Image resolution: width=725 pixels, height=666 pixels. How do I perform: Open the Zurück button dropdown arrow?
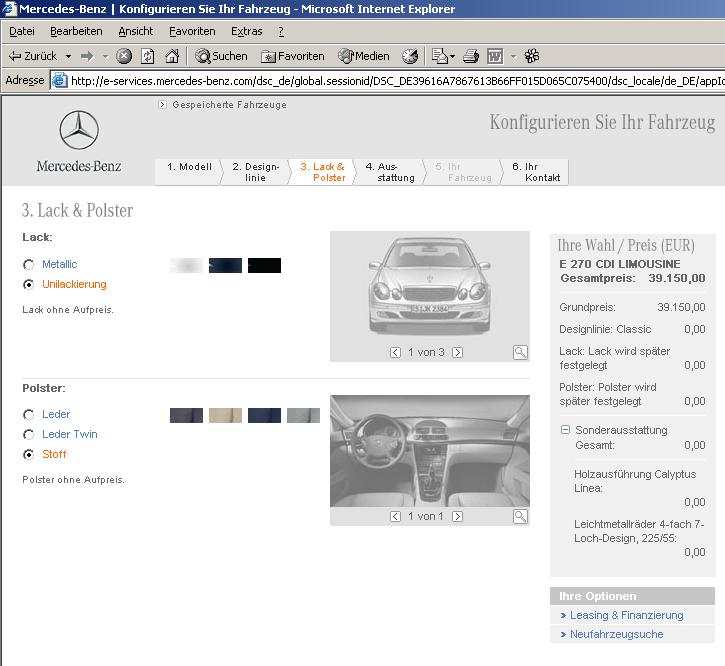(x=68, y=56)
